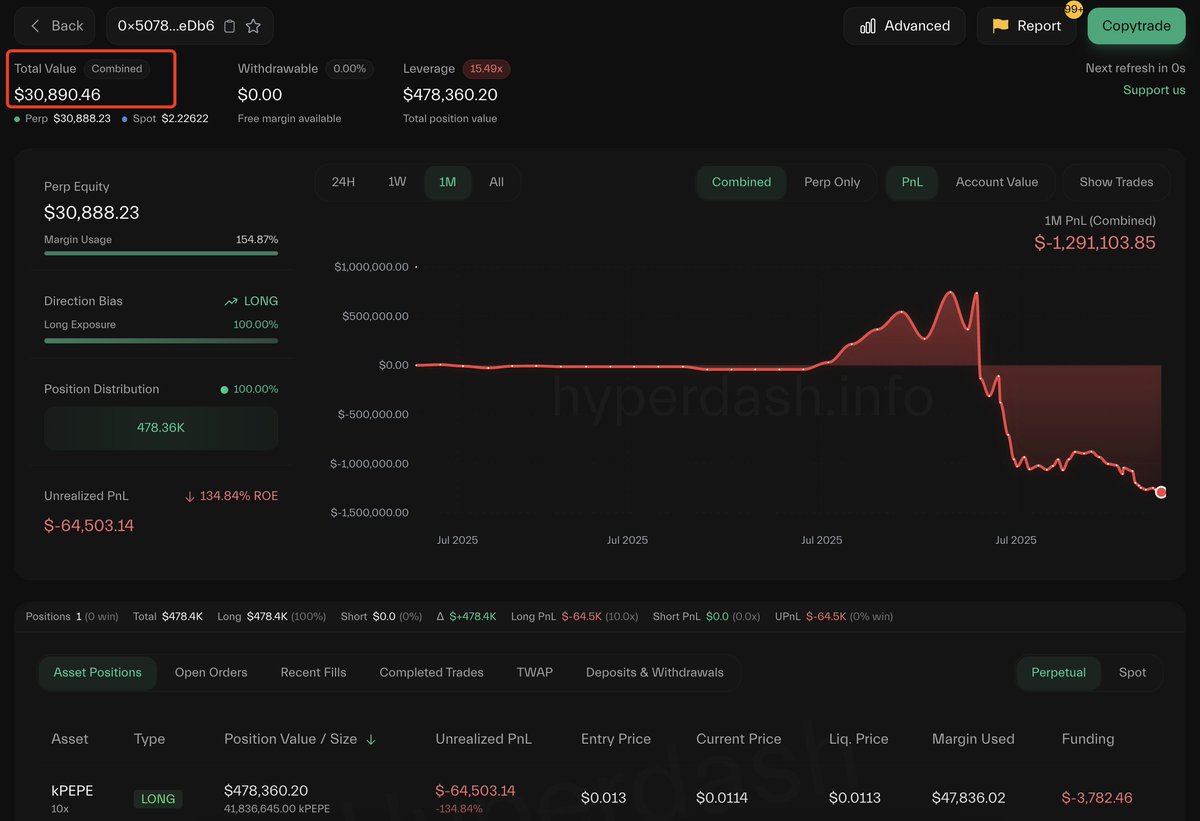The height and width of the screenshot is (821, 1200).
Task: Click the Total Value $30,890.46 amount
Action: click(x=58, y=95)
